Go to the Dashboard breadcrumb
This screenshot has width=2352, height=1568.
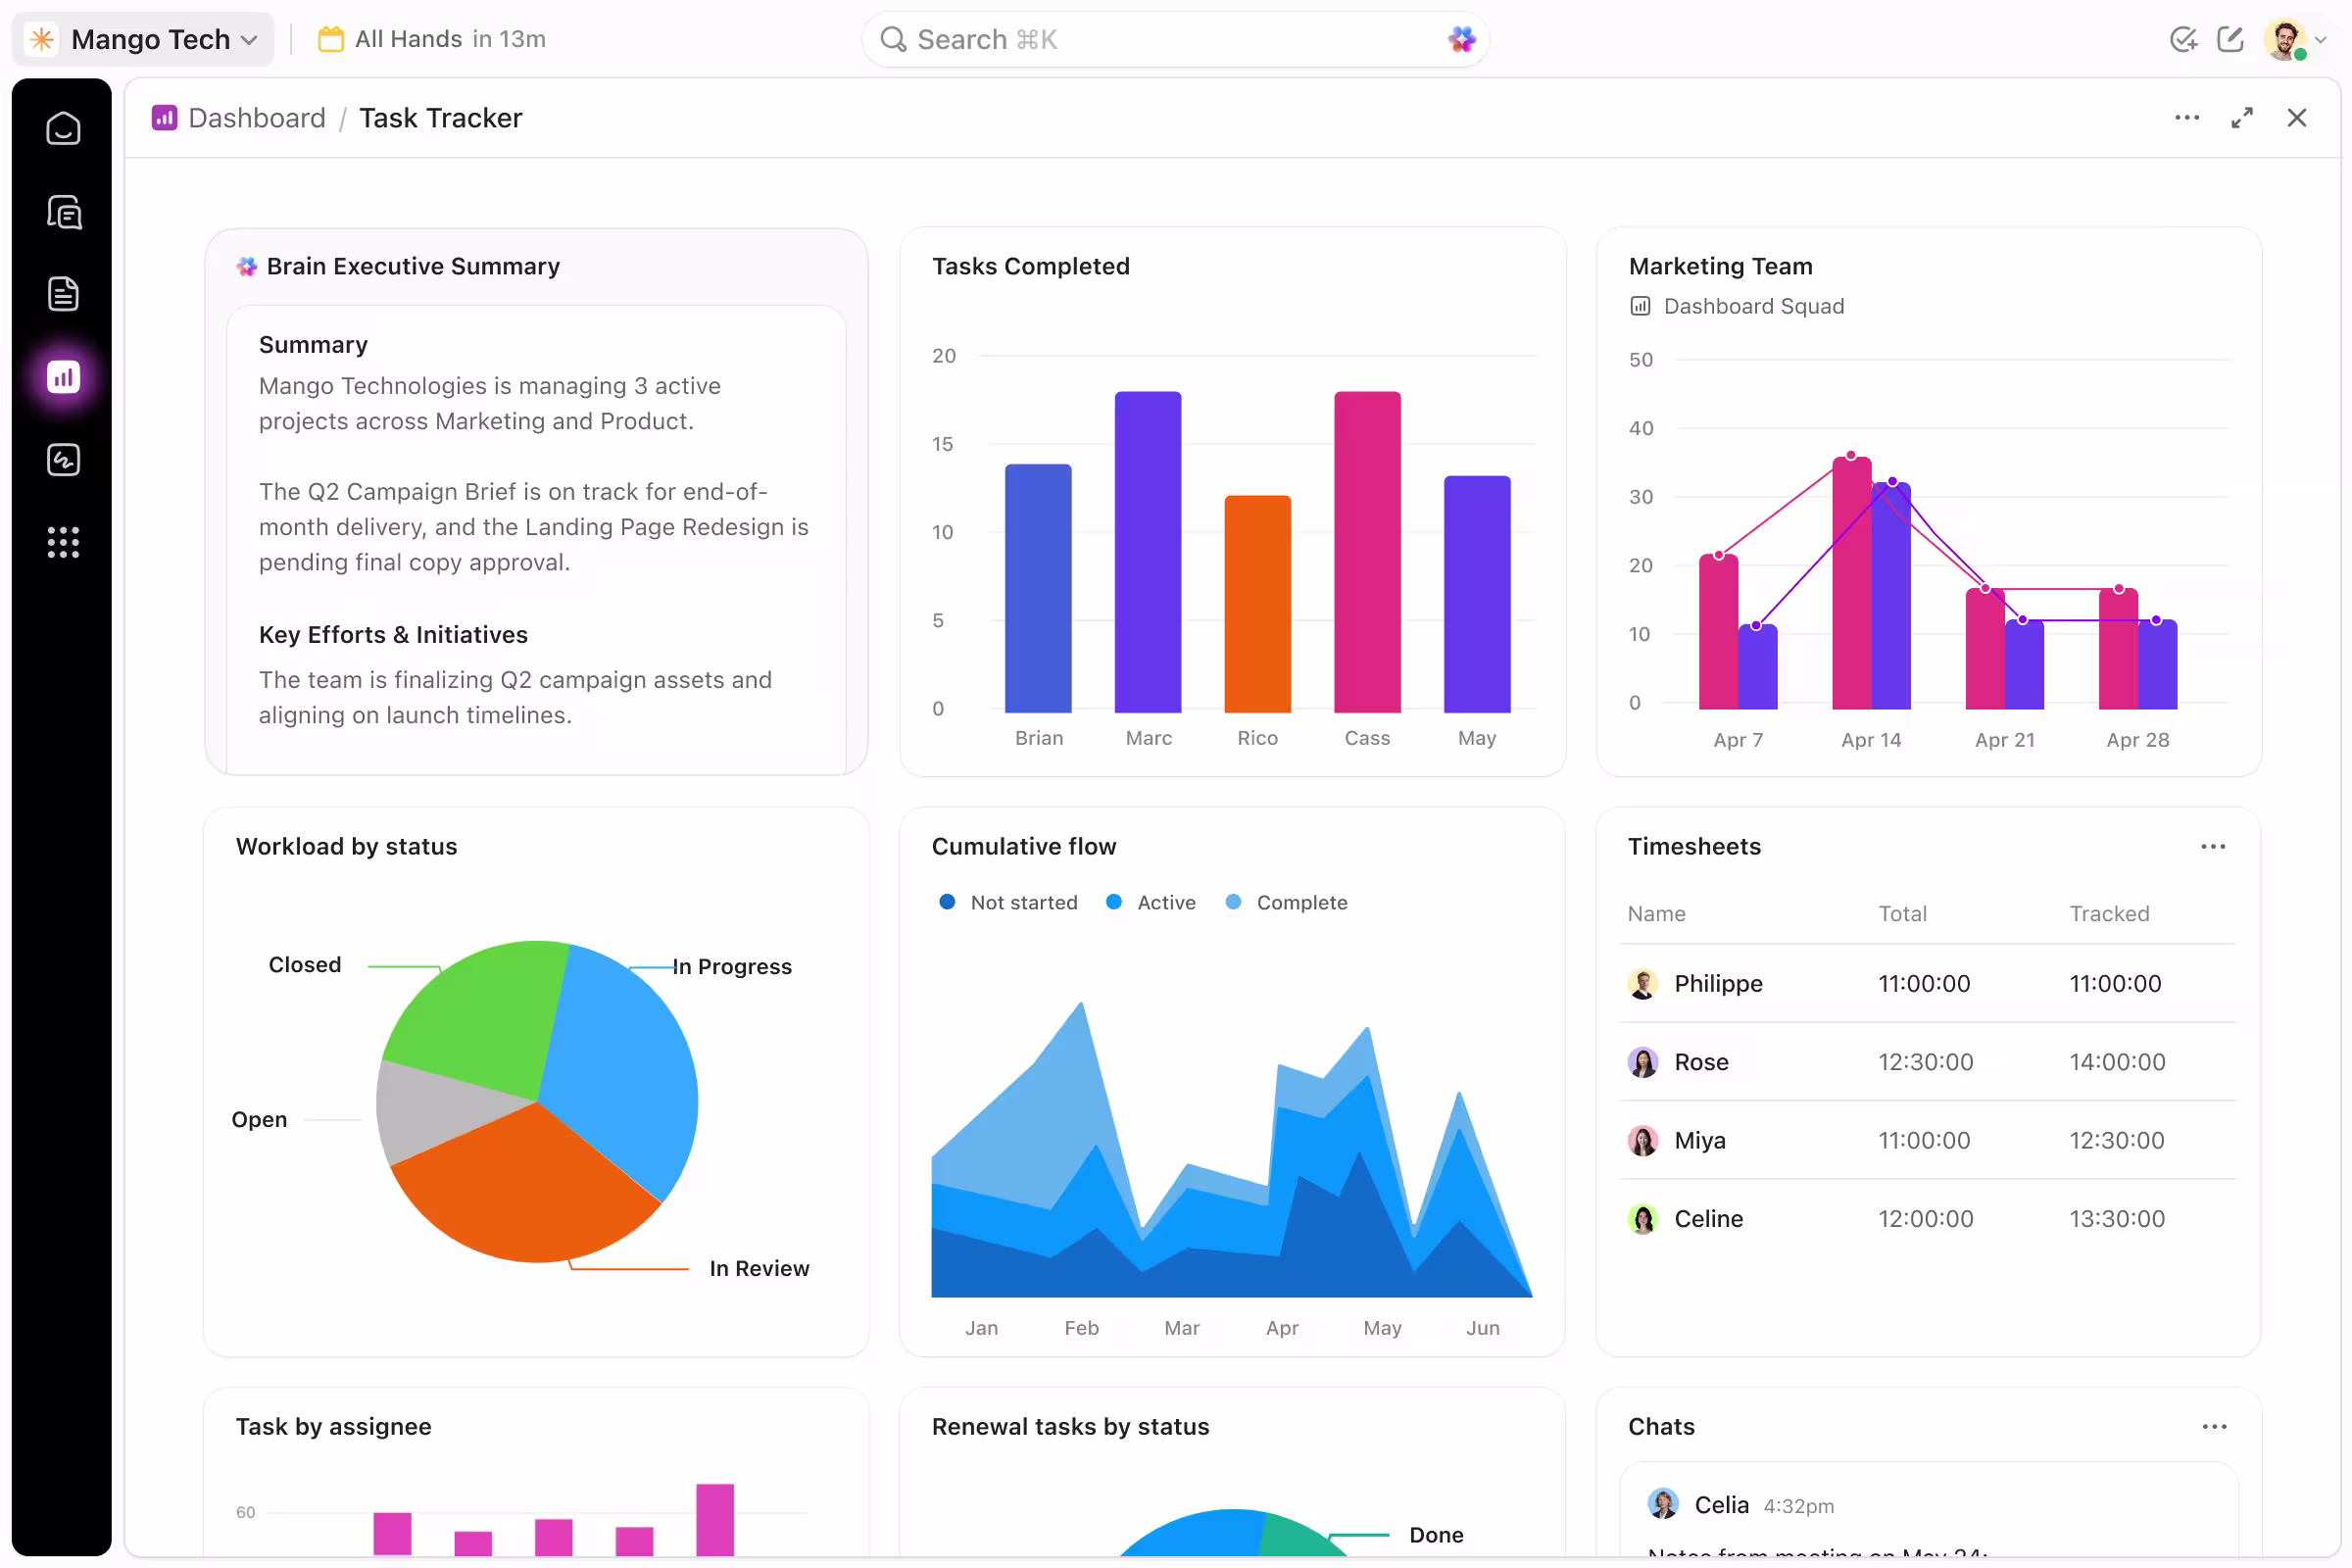tap(257, 118)
